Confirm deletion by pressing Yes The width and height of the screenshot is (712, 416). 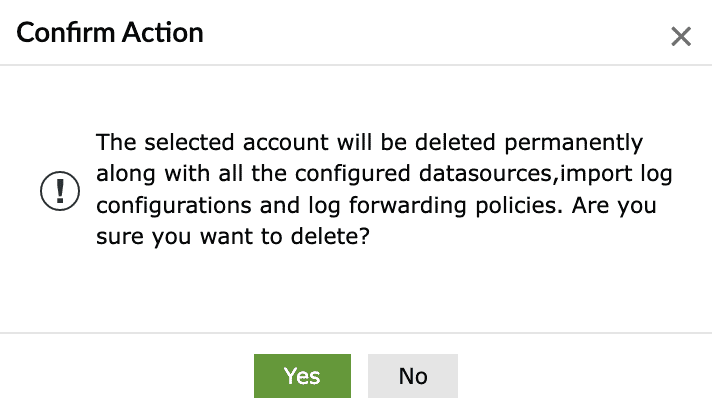pos(302,376)
